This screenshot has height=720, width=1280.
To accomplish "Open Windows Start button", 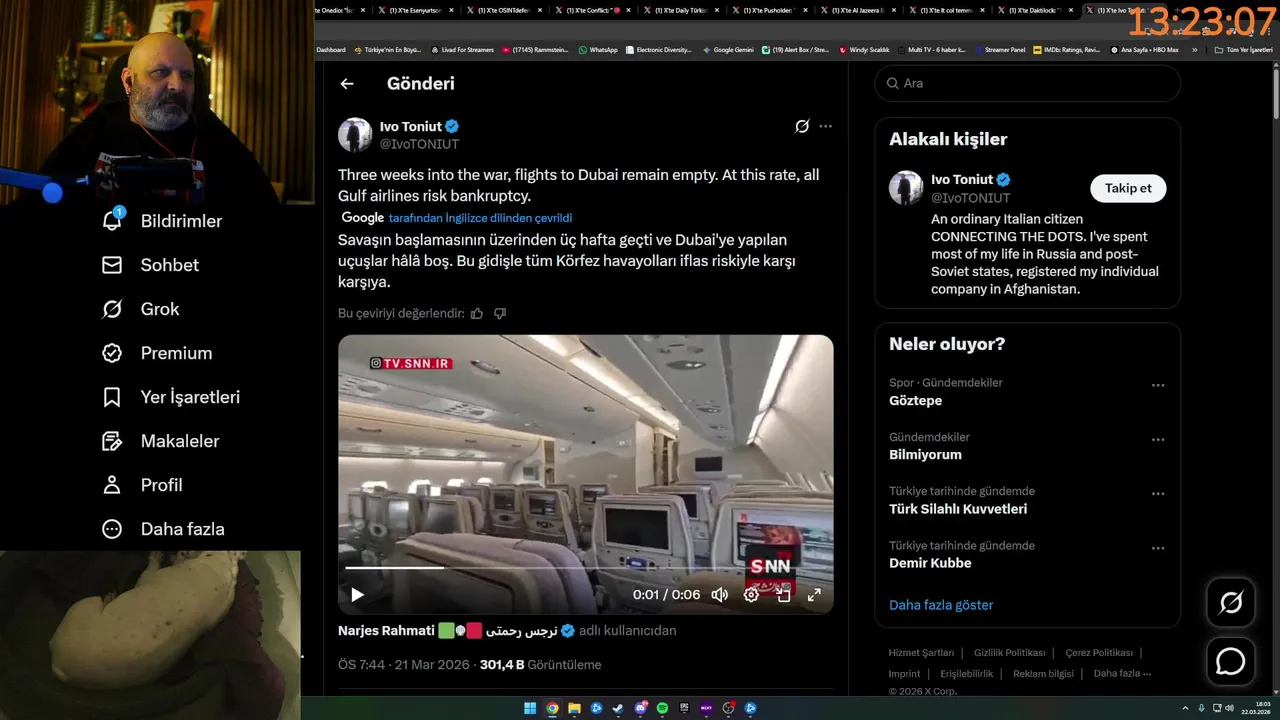I will (x=530, y=708).
